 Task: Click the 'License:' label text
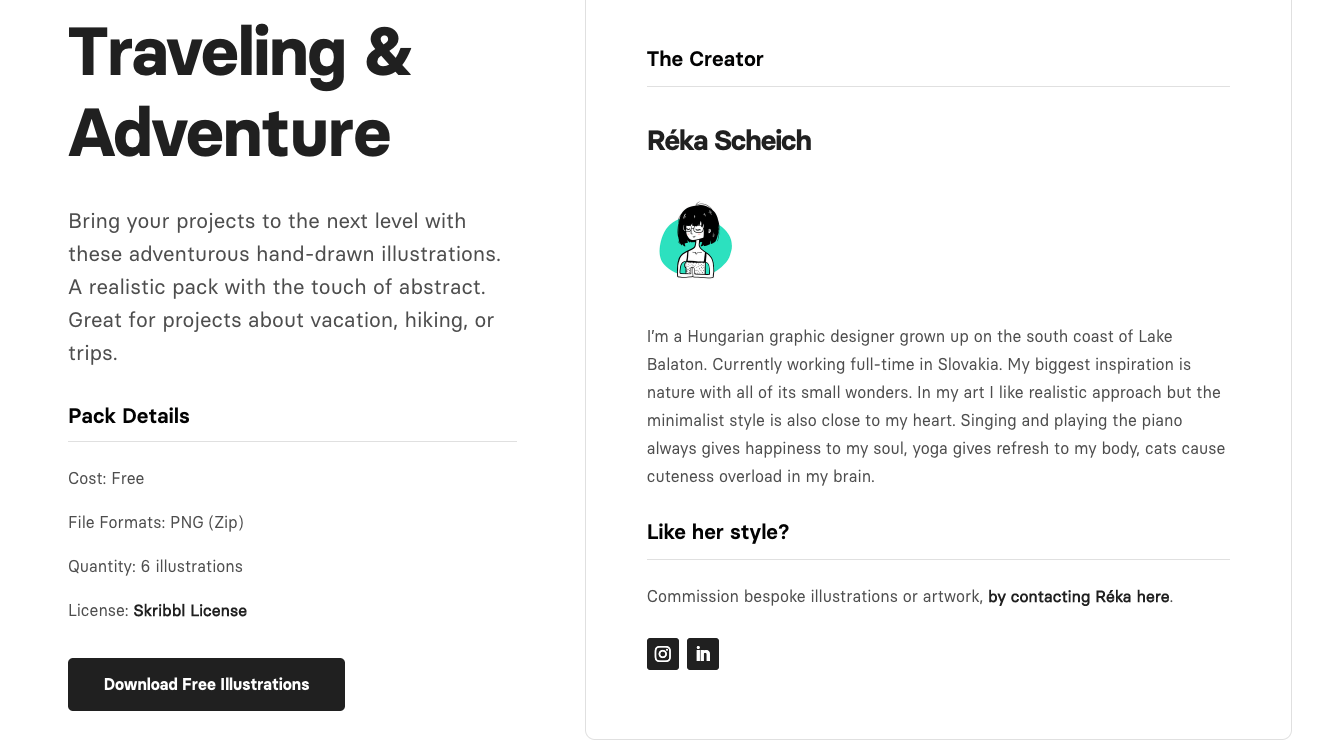click(x=98, y=611)
